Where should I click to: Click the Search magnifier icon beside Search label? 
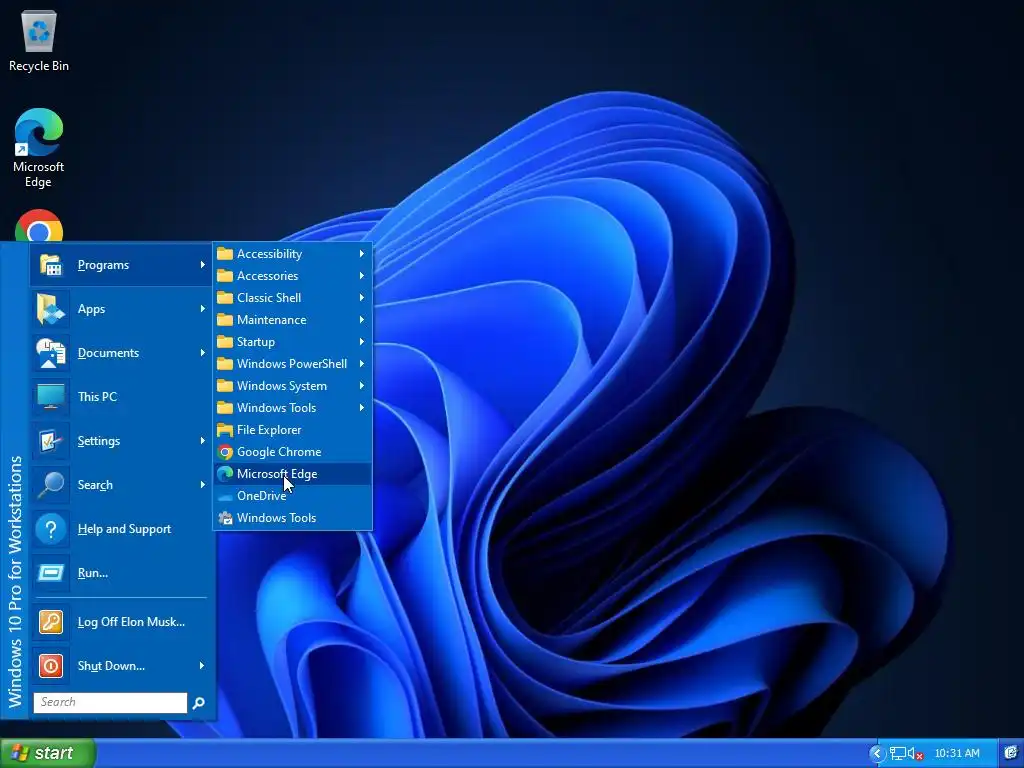[x=50, y=485]
